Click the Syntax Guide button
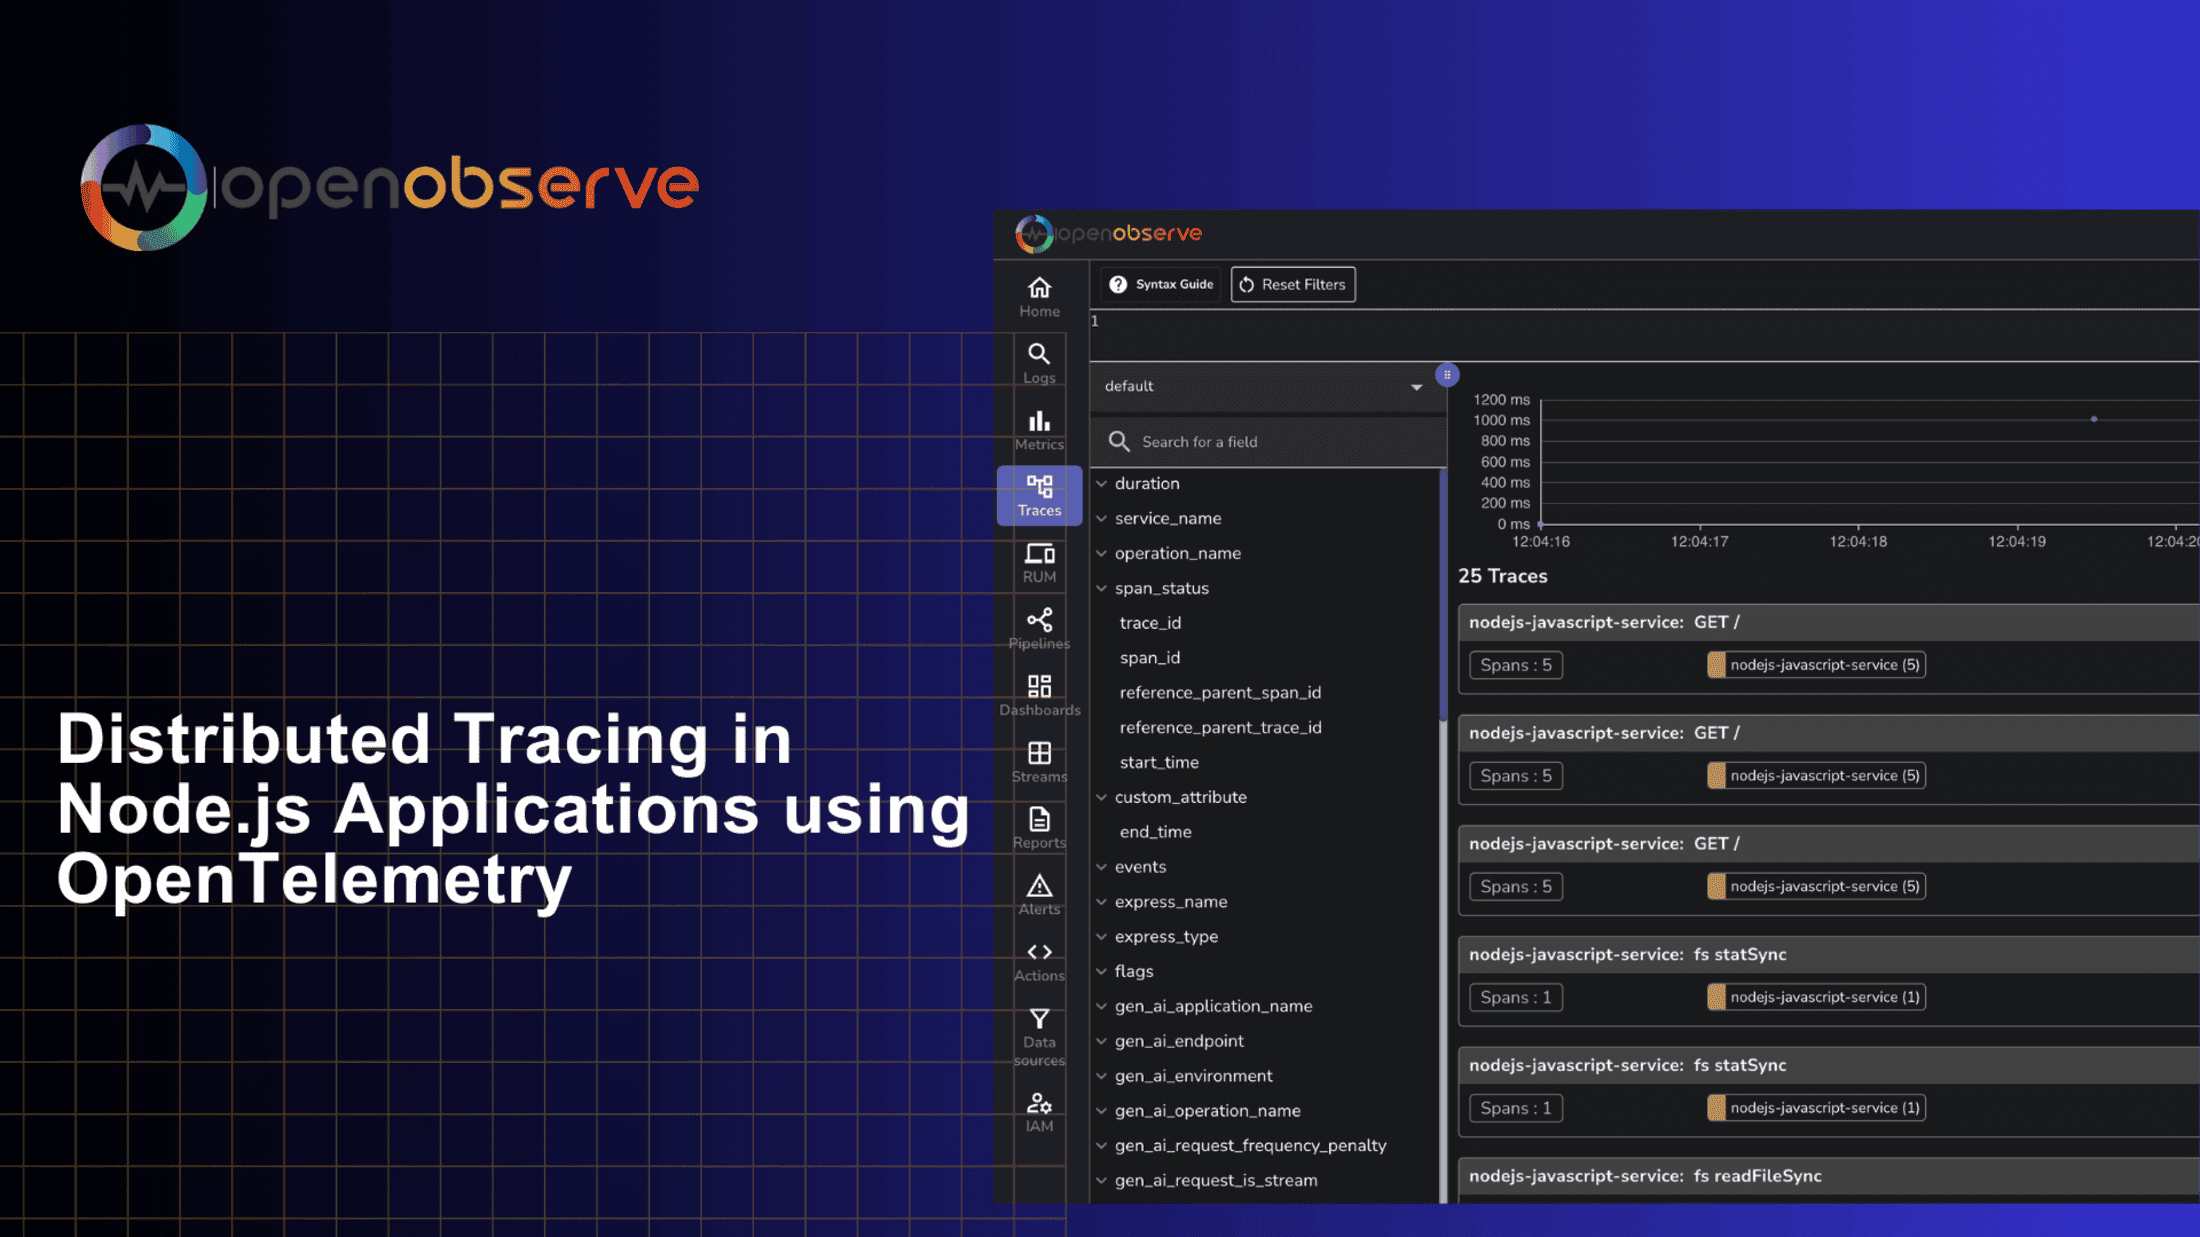Viewport: 2200px width, 1237px height. coord(1161,285)
